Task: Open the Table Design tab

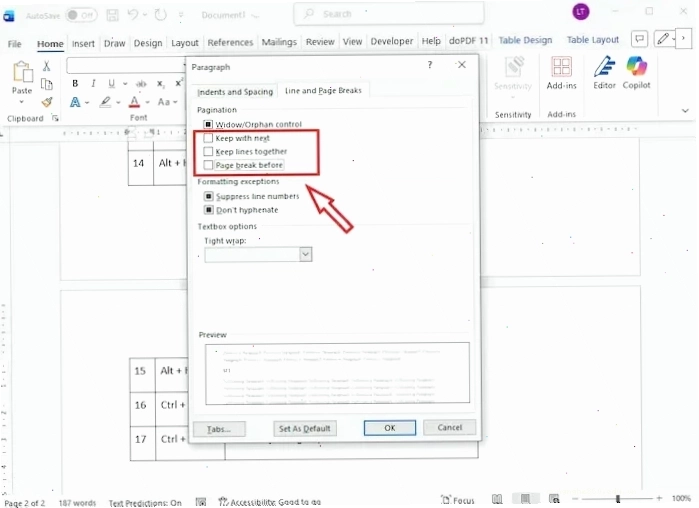Action: (525, 40)
